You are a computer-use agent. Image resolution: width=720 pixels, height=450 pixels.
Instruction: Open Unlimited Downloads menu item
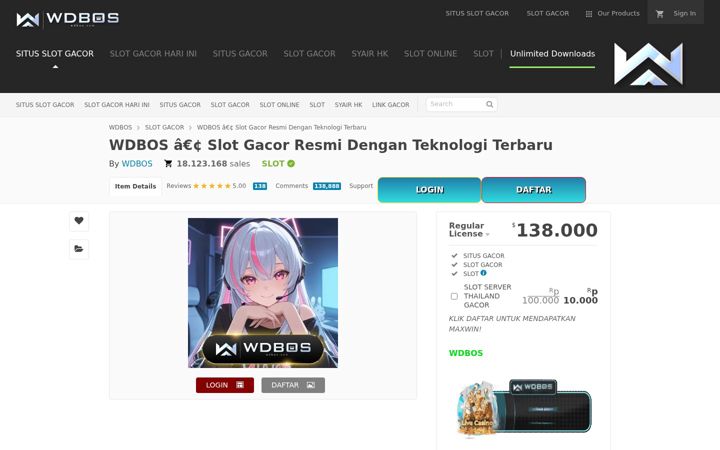pyautogui.click(x=552, y=54)
